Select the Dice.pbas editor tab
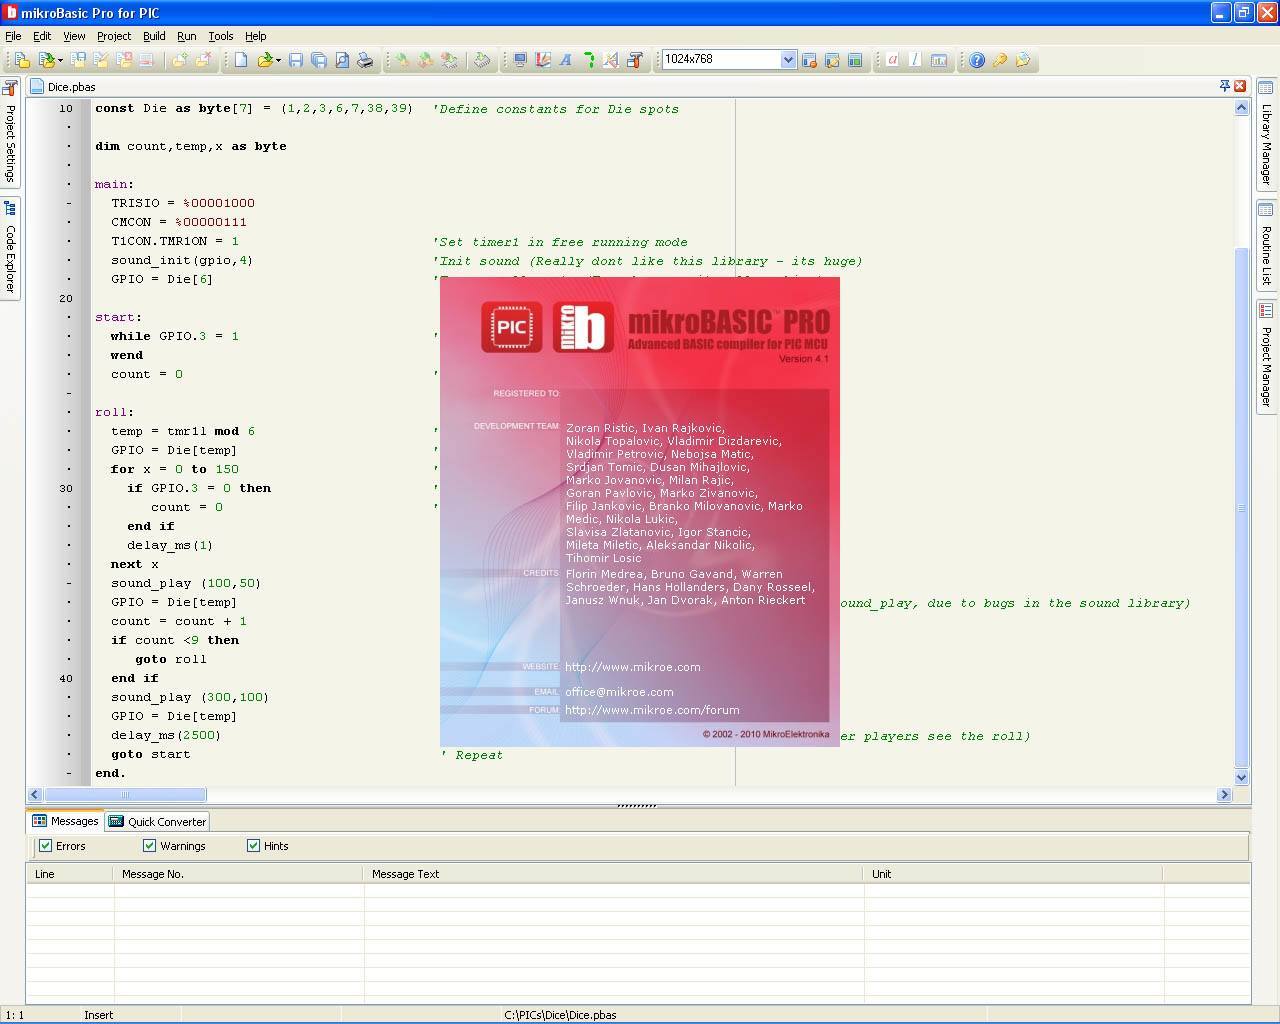The width and height of the screenshot is (1280, 1024). (x=63, y=87)
